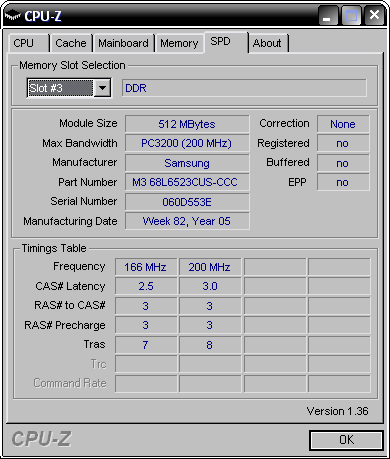Click the DDR memory type field
390x459 pixels.
pyautogui.click(x=244, y=88)
